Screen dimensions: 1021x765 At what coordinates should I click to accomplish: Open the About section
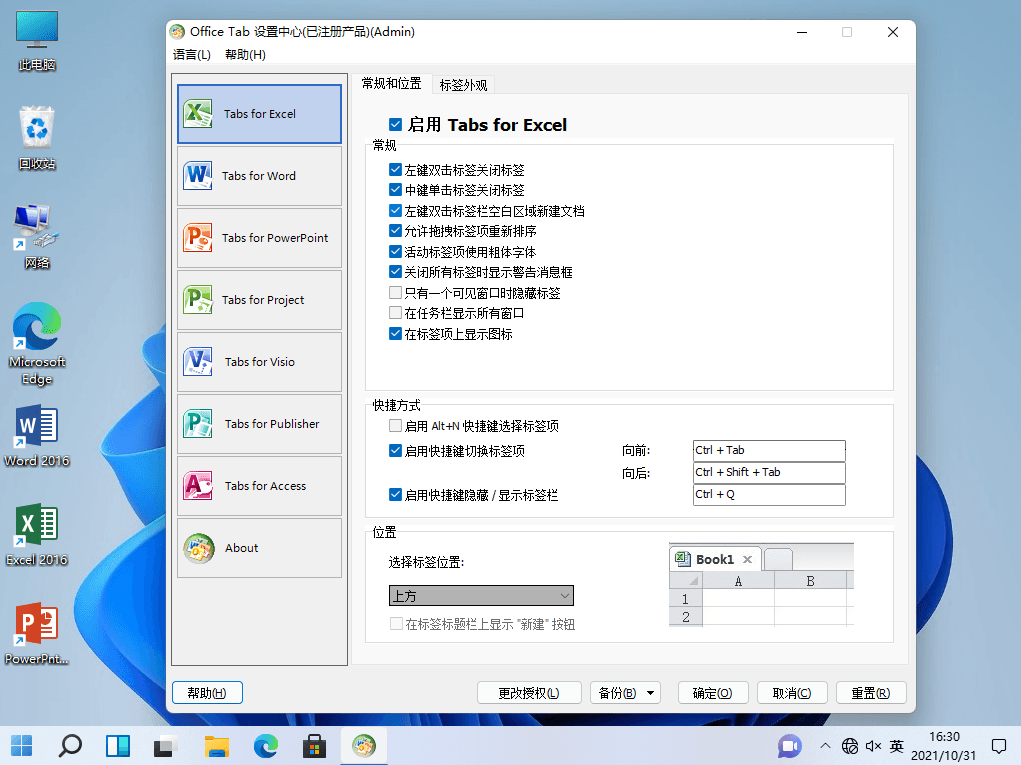(x=259, y=548)
